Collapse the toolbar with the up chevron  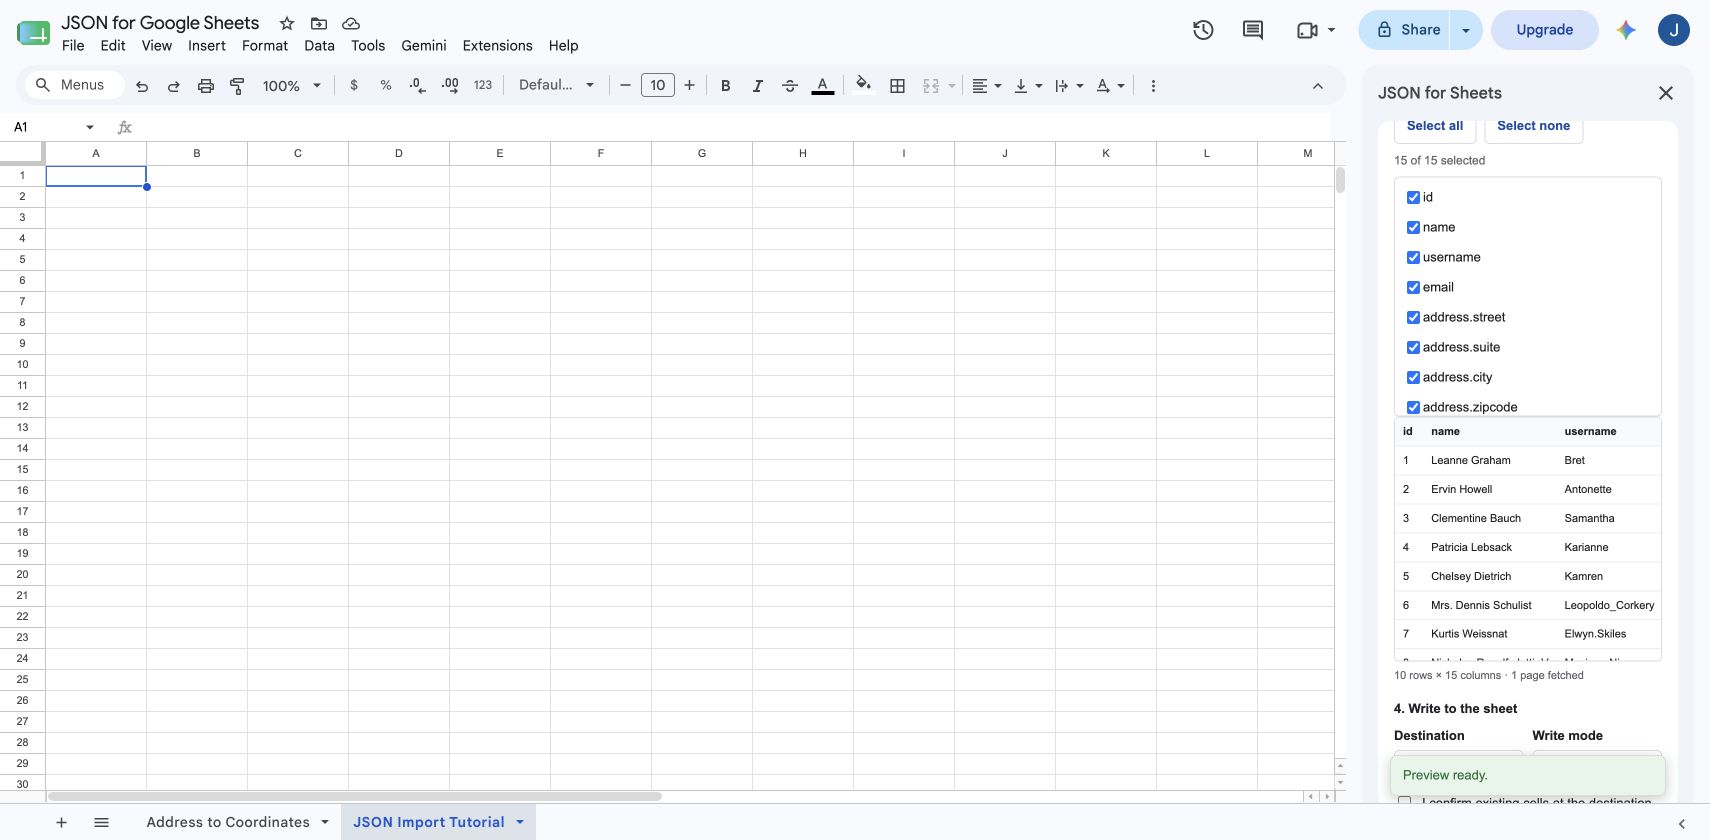[x=1318, y=86]
